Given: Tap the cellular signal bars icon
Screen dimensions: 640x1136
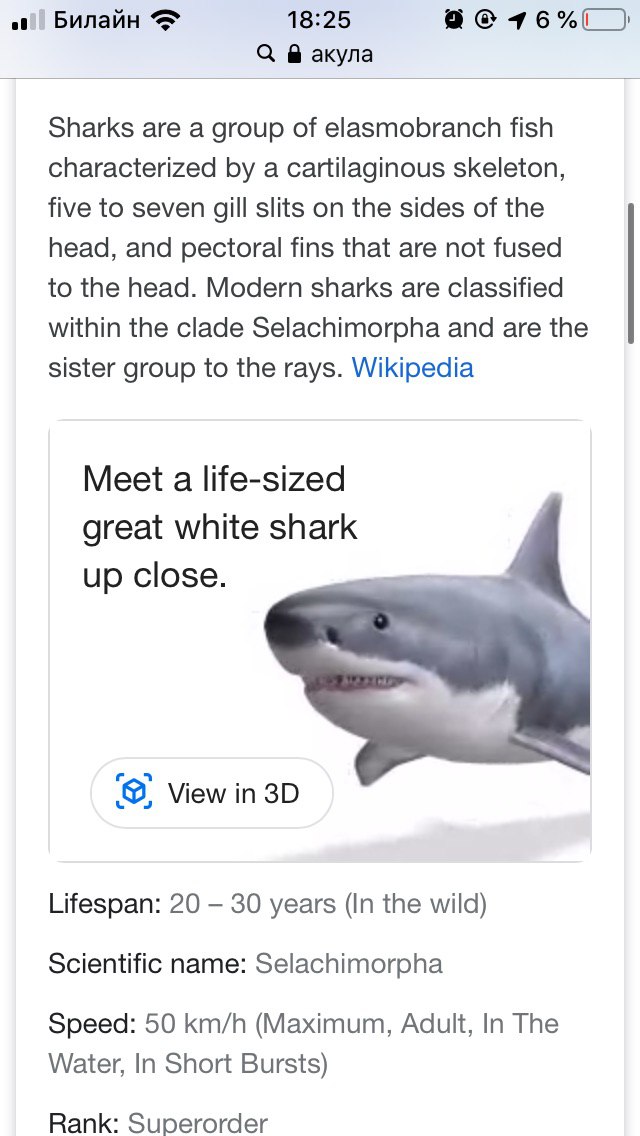Looking at the screenshot, I should click(29, 20).
